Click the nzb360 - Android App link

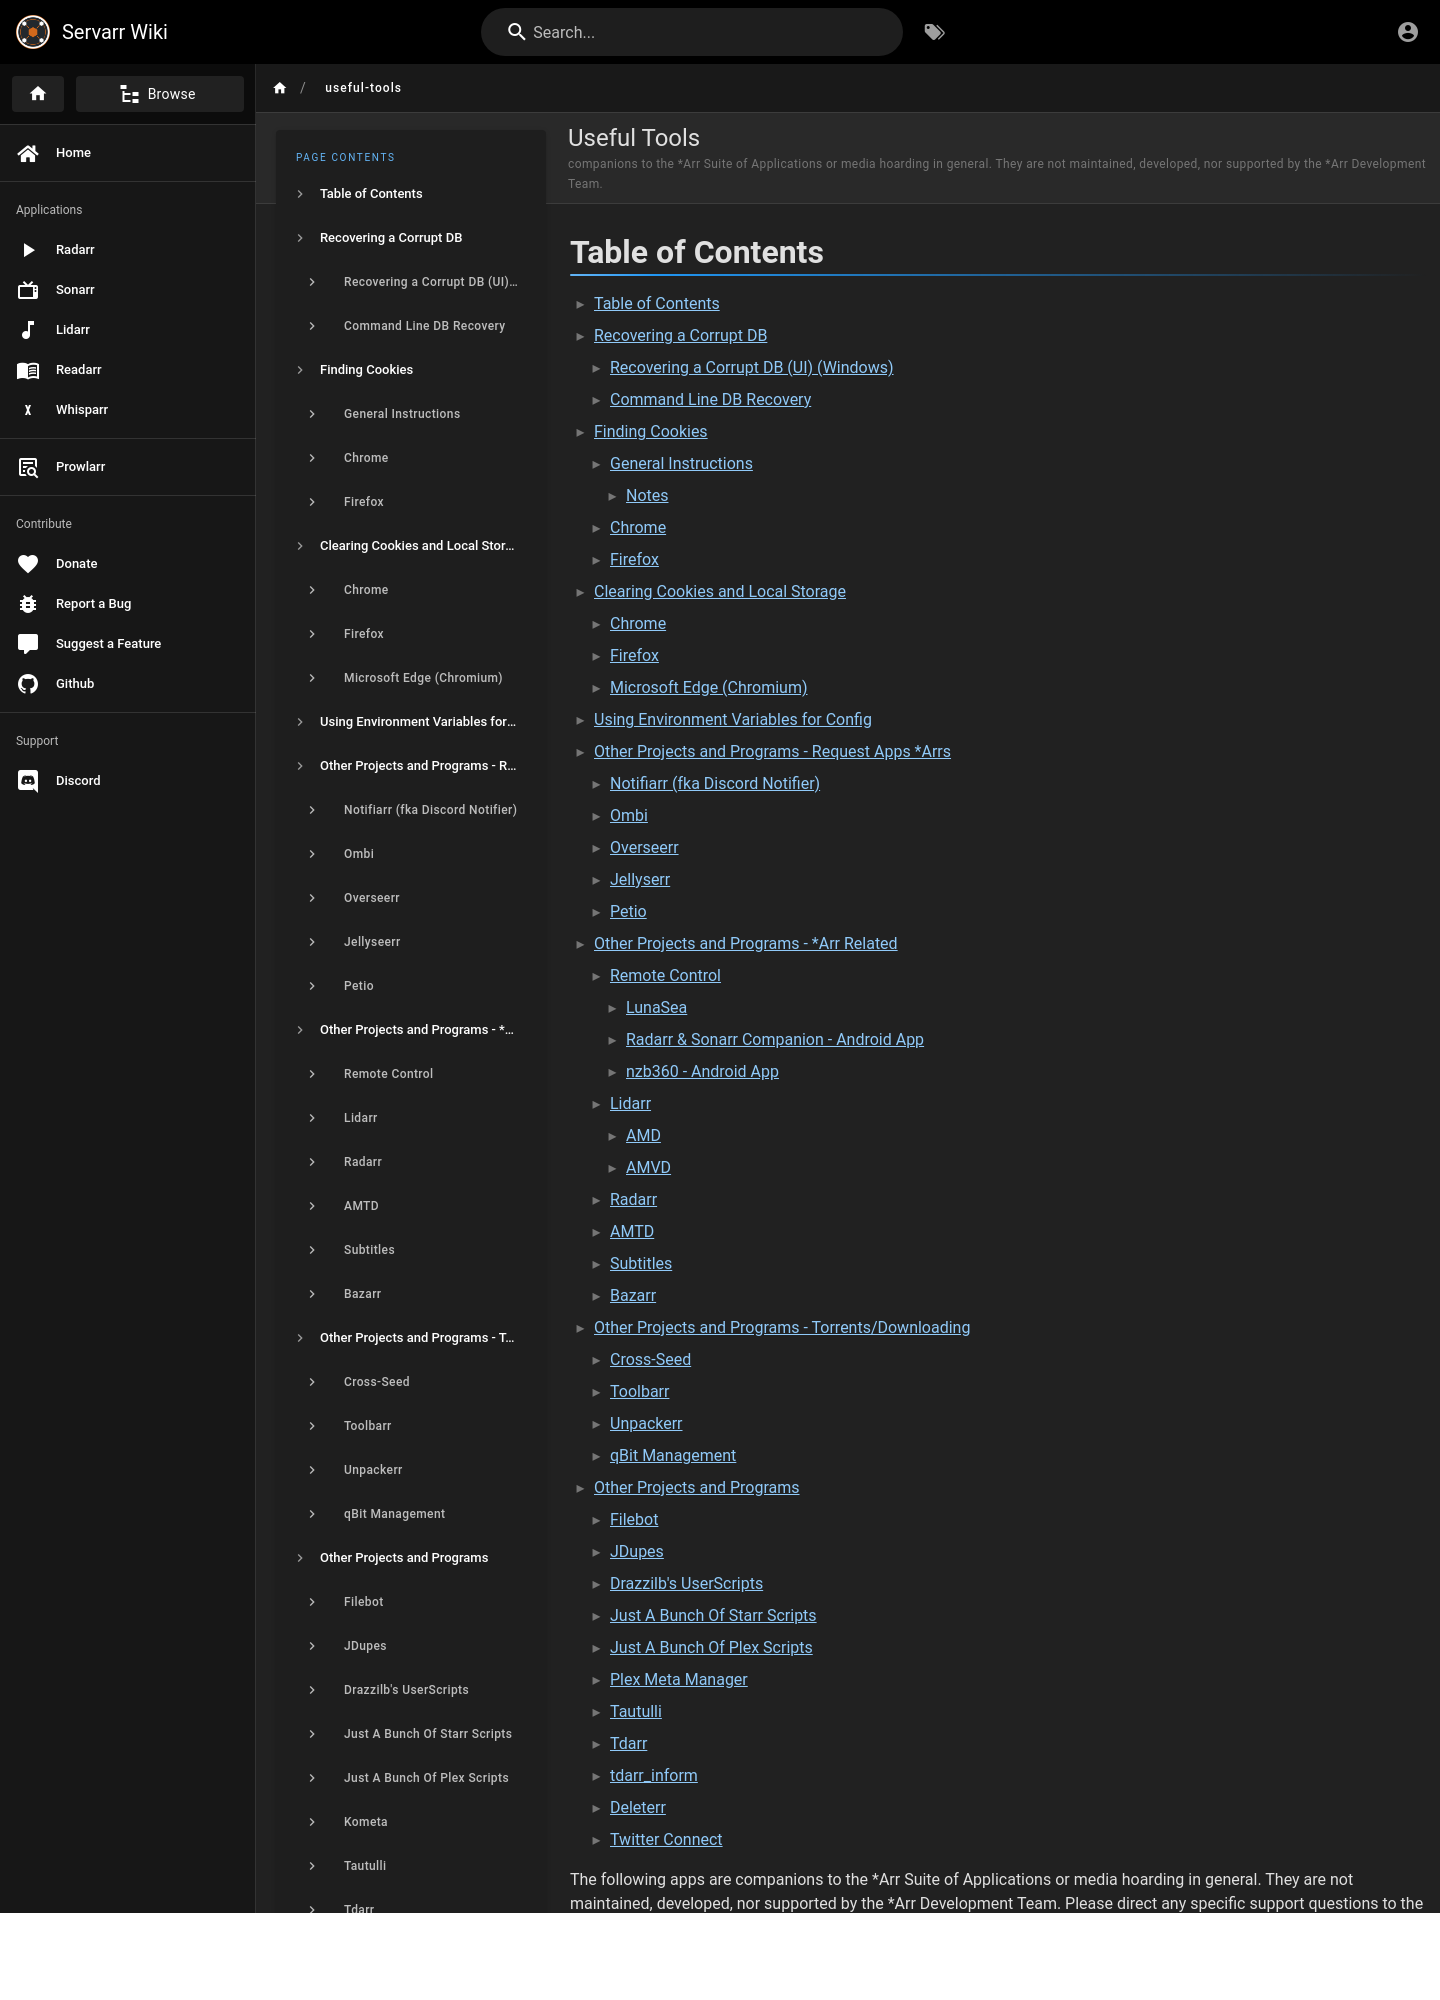(x=702, y=1072)
